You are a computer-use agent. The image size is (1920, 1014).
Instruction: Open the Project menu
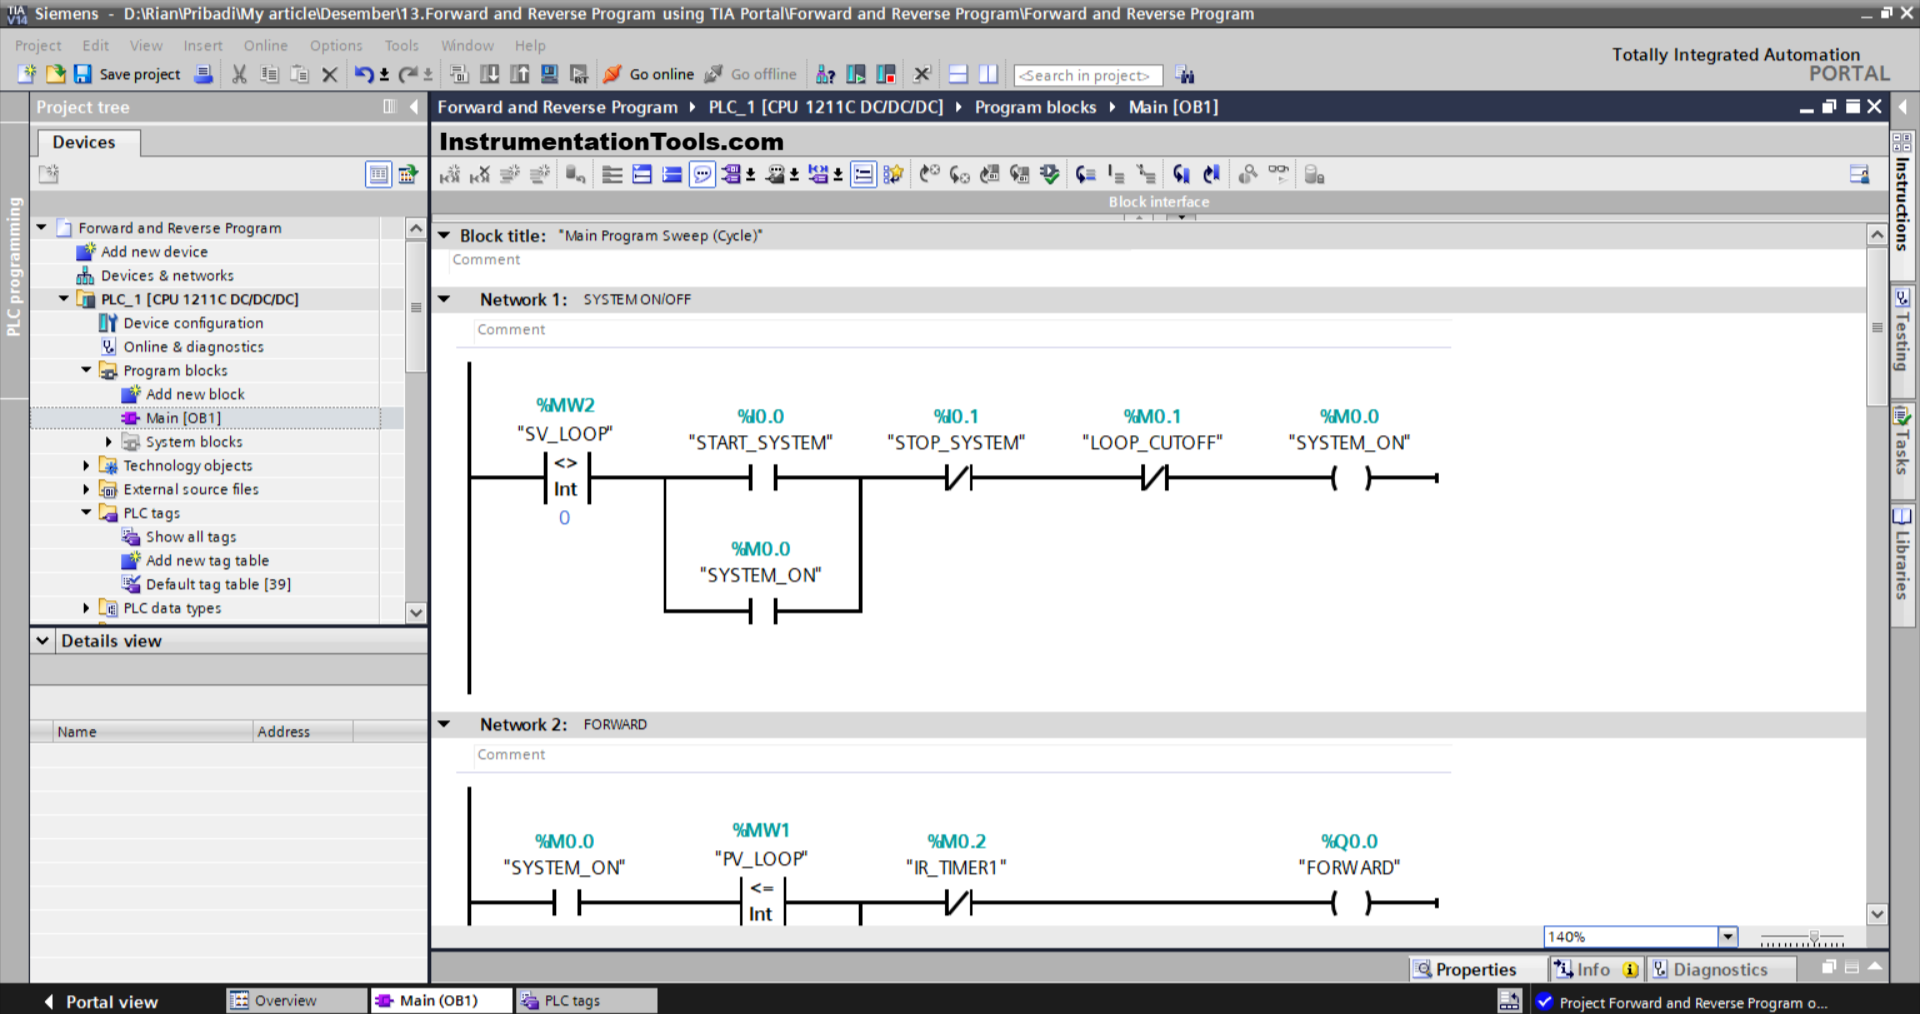[38, 46]
